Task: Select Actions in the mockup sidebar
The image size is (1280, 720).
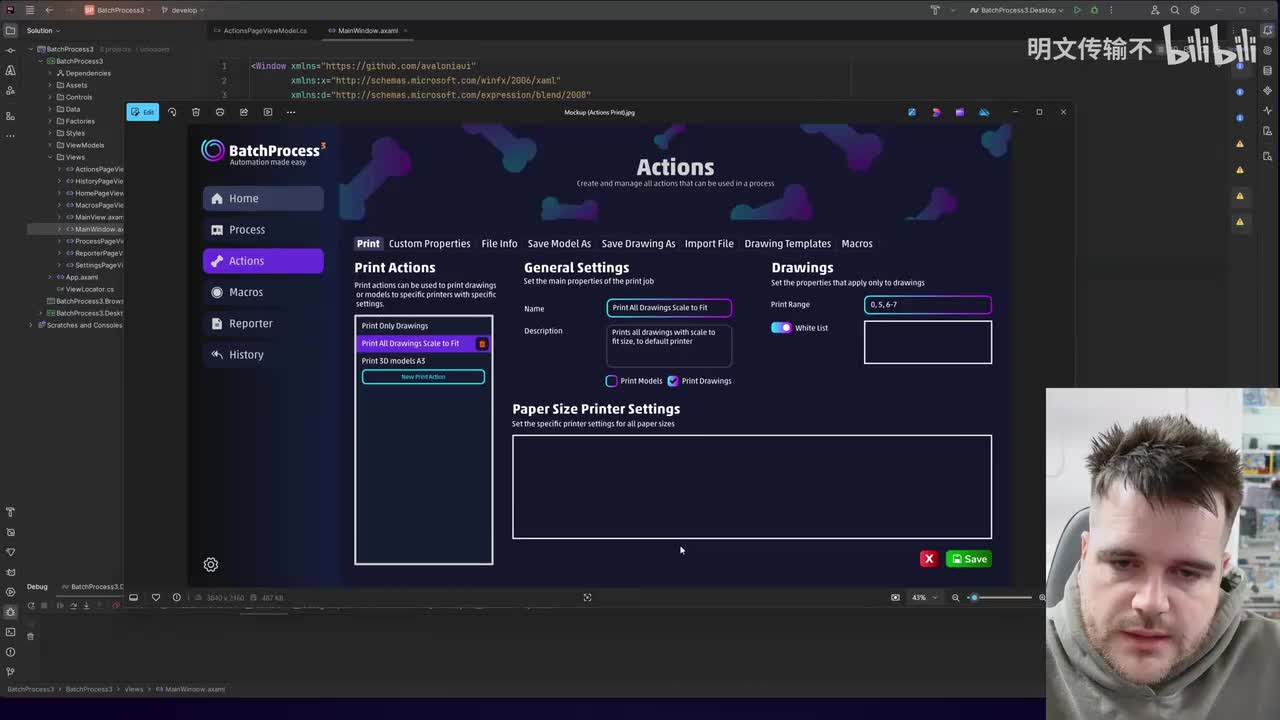Action: (x=263, y=261)
